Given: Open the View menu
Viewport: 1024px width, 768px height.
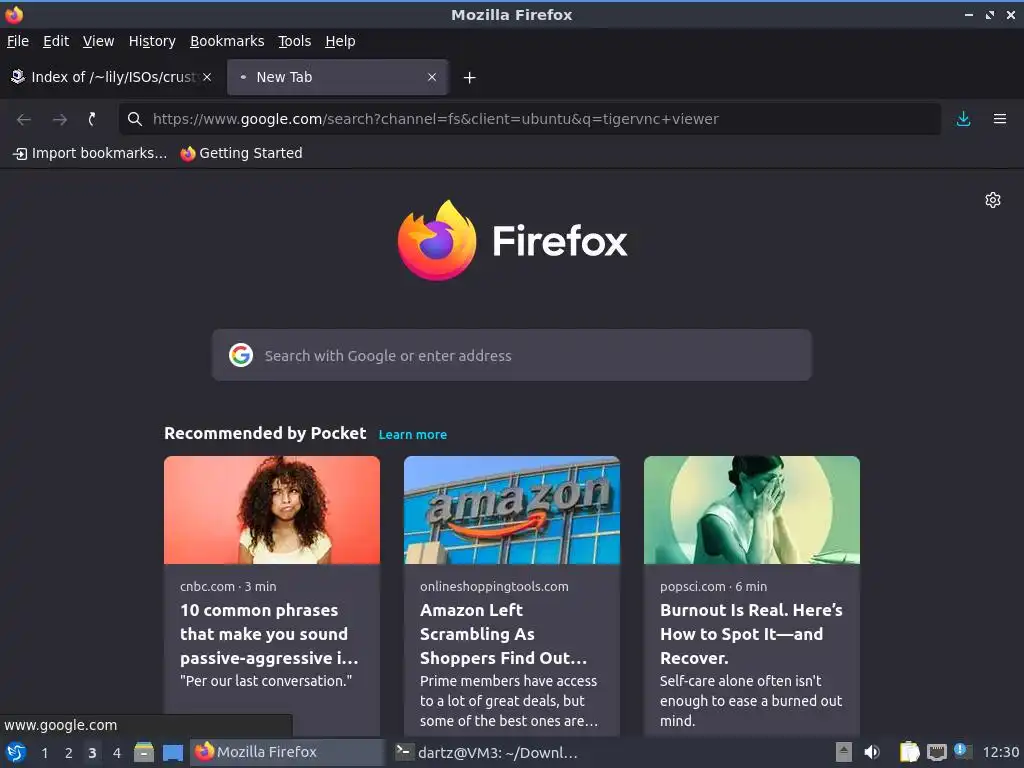Looking at the screenshot, I should pyautogui.click(x=98, y=41).
